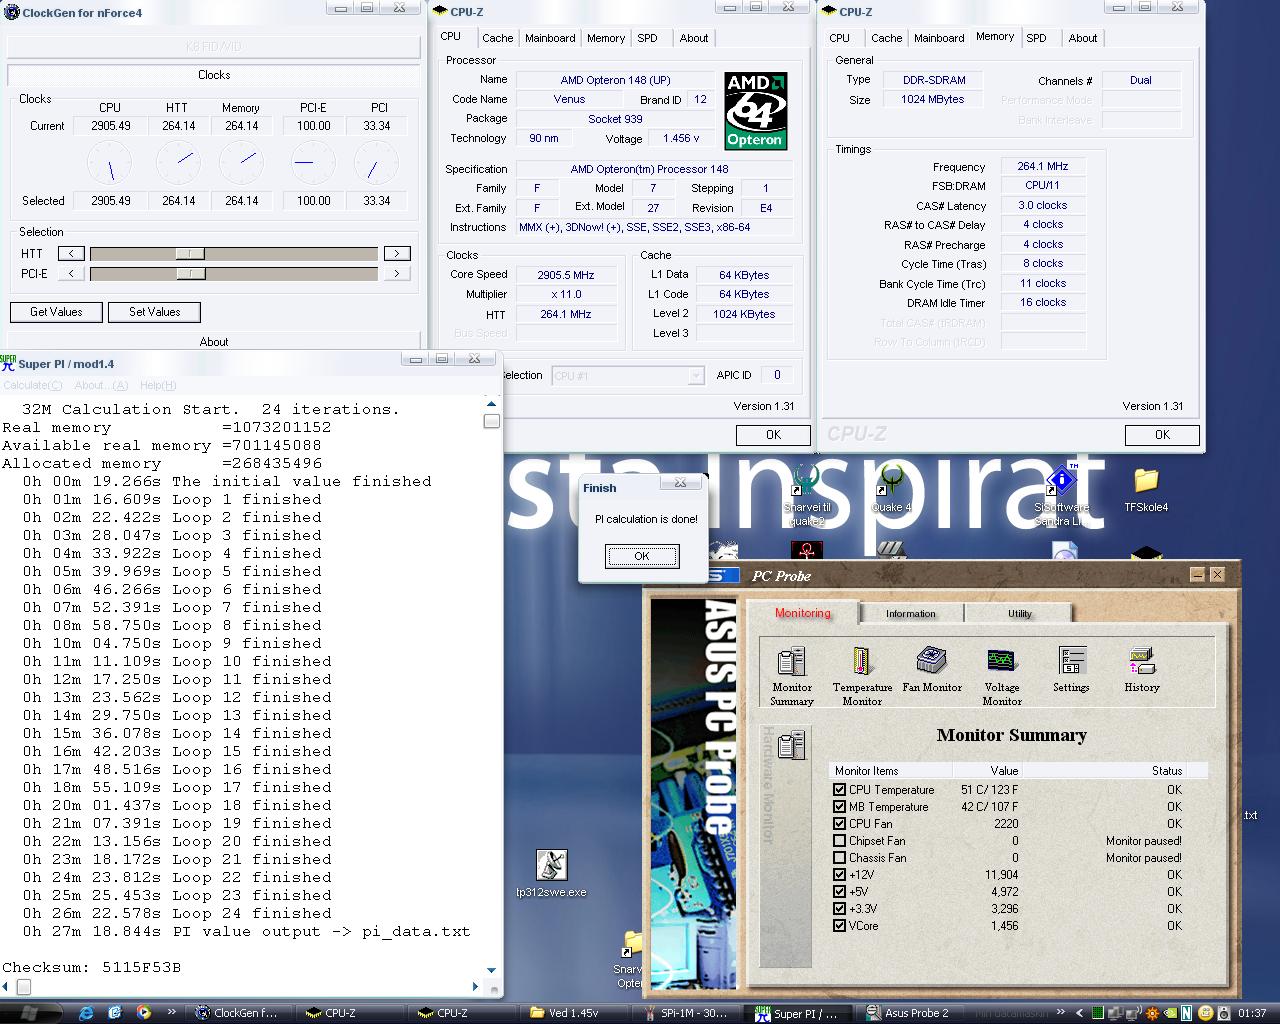Click the Snarvei til quake2 desktop shortcut
This screenshot has height=1024, width=1280.
point(805,496)
